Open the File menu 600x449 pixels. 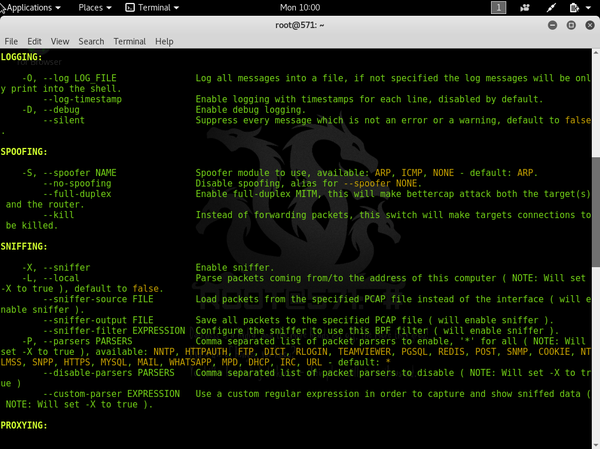coord(11,41)
